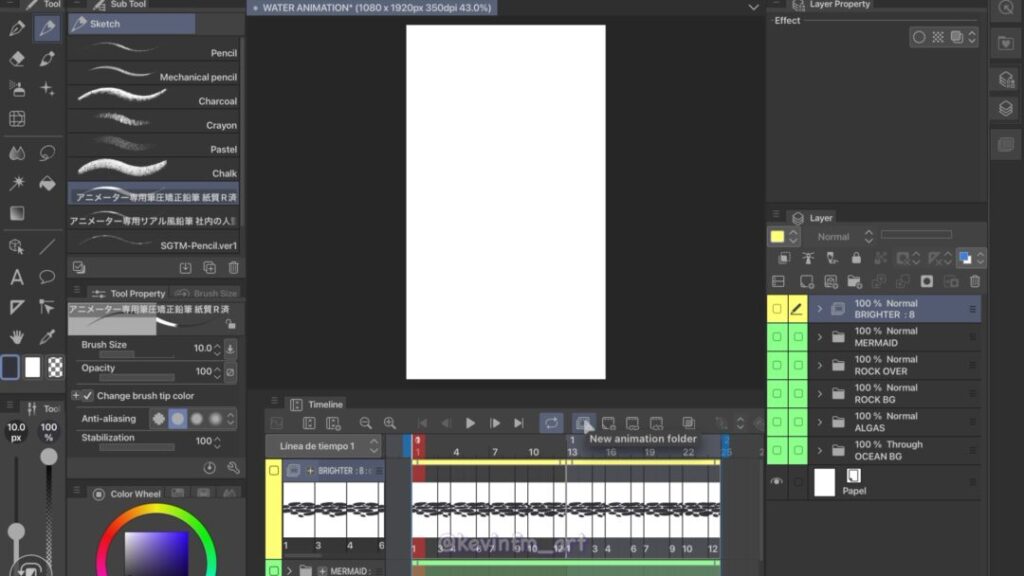Select the Pencil tool in tool palette
This screenshot has width=1024, height=576.
(x=47, y=28)
